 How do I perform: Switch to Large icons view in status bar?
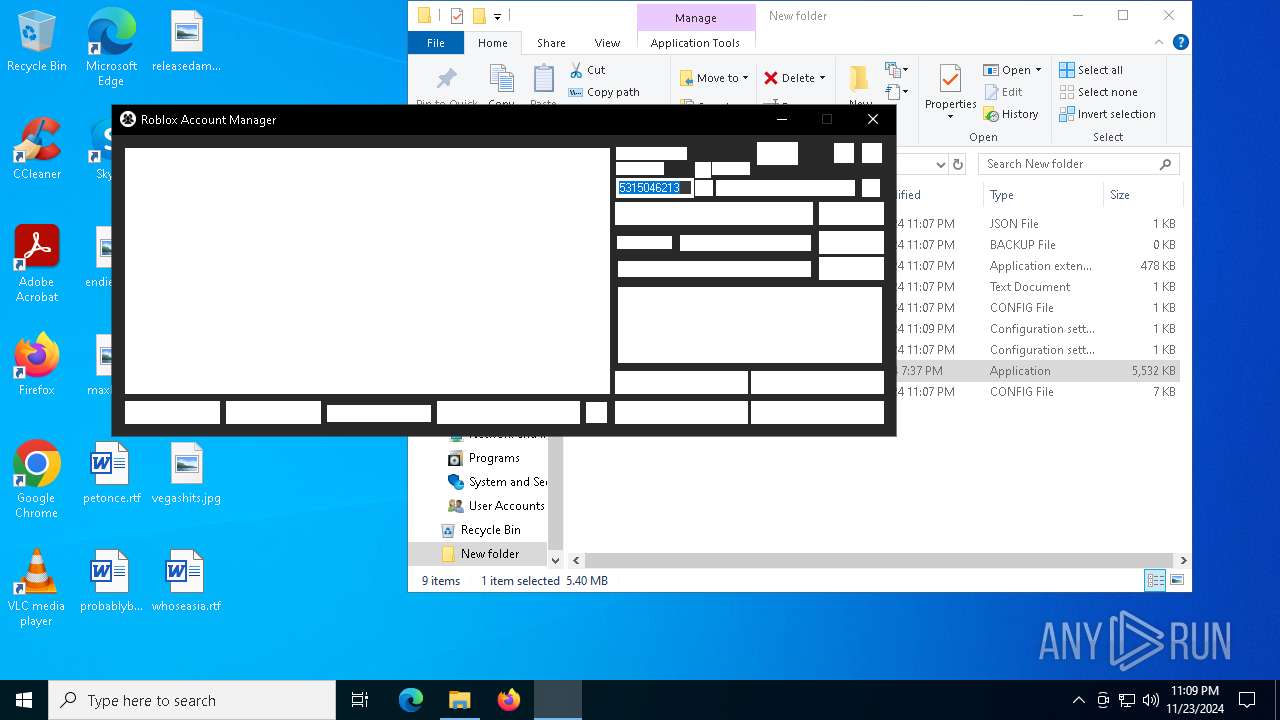tap(1177, 580)
